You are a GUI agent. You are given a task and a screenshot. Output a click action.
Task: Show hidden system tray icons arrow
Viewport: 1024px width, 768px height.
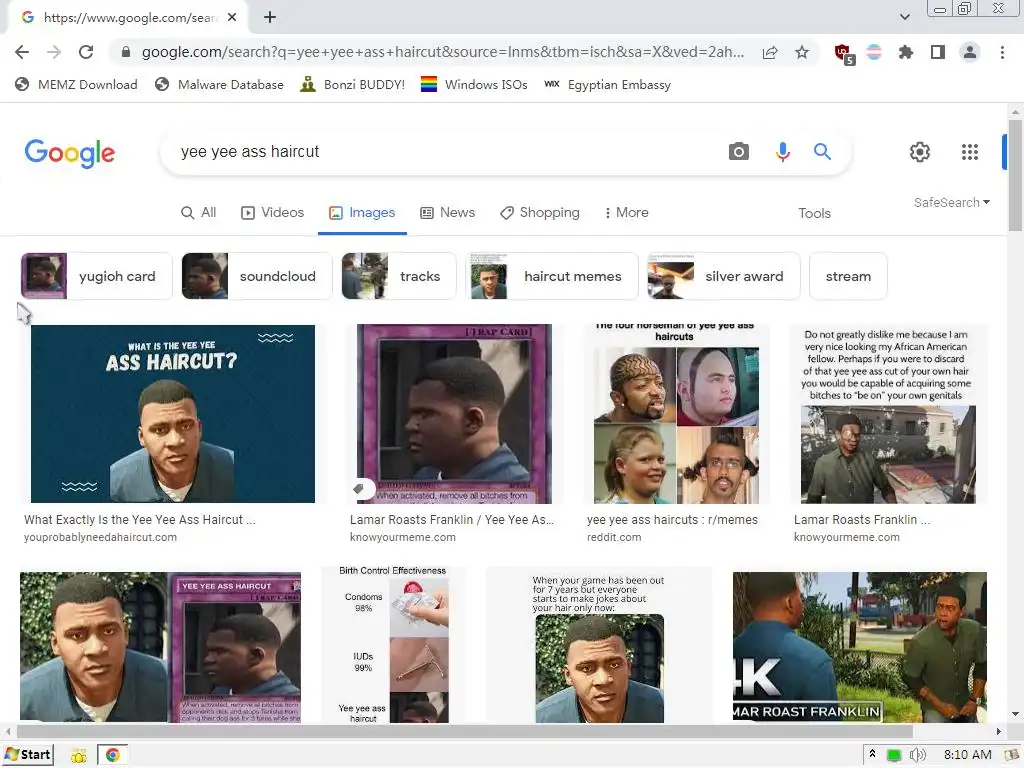(x=872, y=754)
